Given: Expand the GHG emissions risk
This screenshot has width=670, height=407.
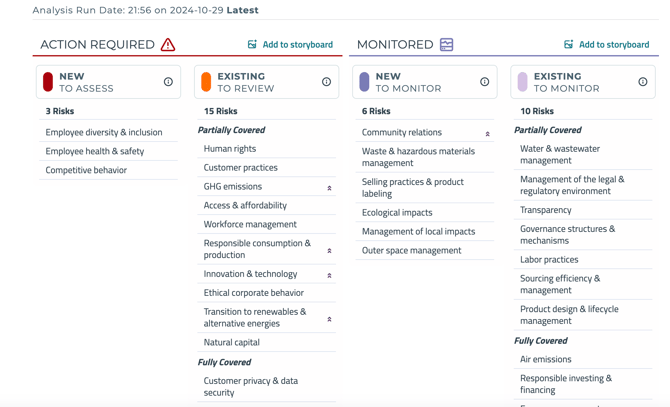Looking at the screenshot, I should coord(329,188).
